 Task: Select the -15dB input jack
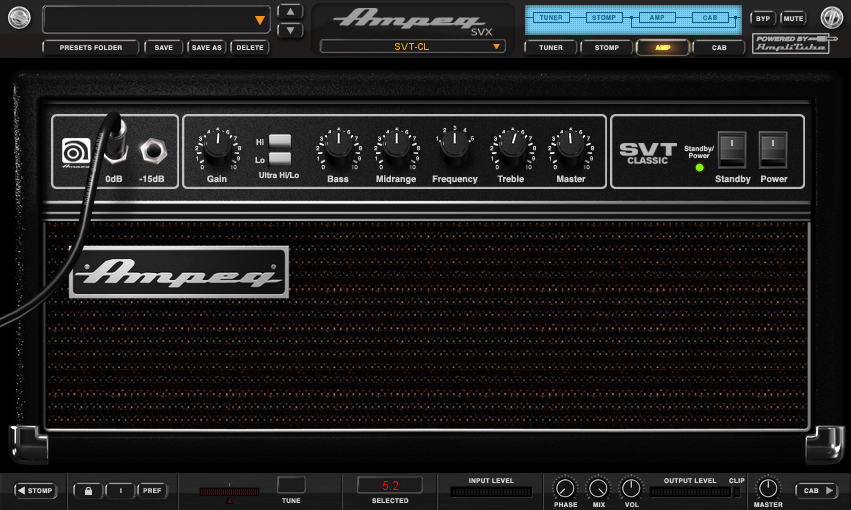(x=153, y=150)
